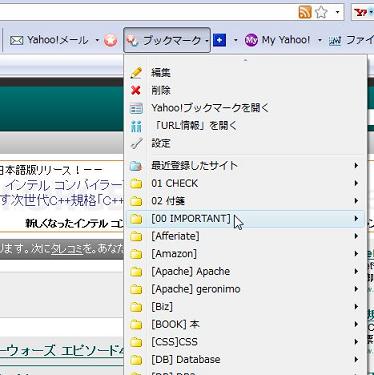Click the bookmark star icon
Screen dimensions: 374x375
click(321, 13)
